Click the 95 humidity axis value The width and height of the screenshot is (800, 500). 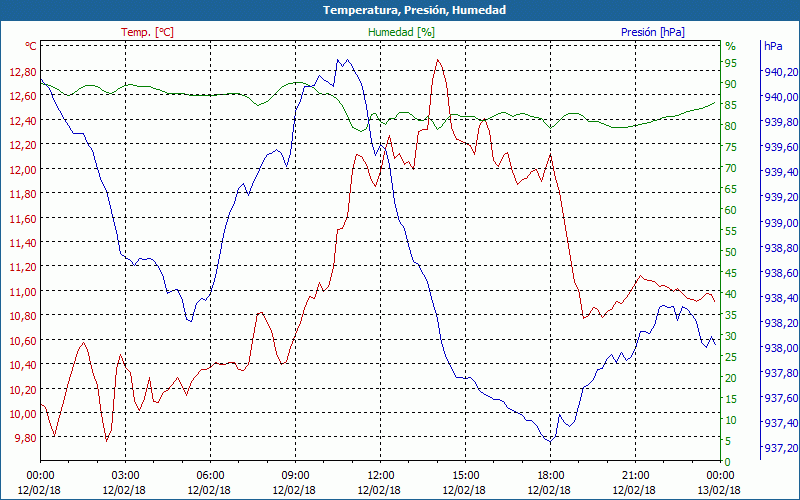[731, 63]
